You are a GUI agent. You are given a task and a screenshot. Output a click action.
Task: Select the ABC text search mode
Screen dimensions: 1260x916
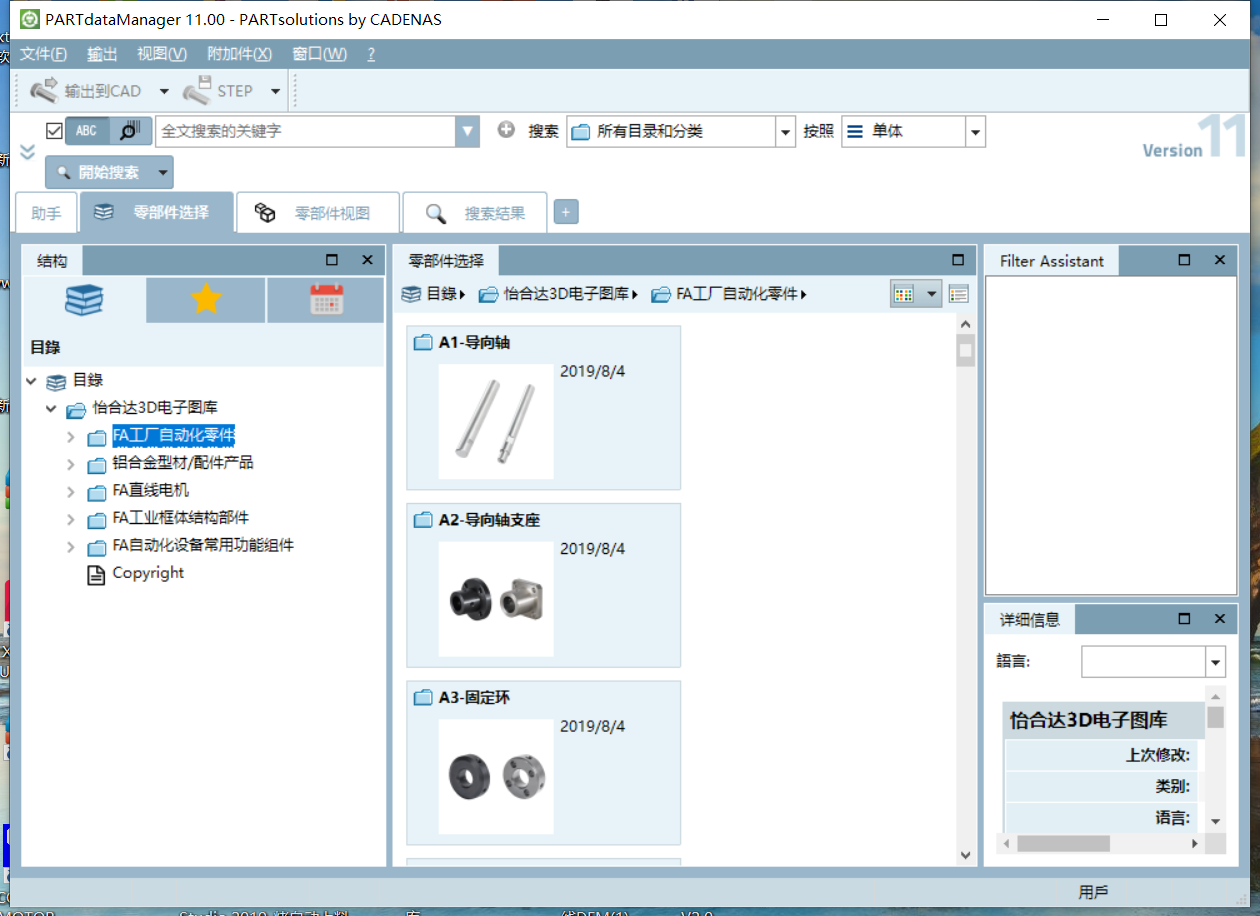coord(87,131)
